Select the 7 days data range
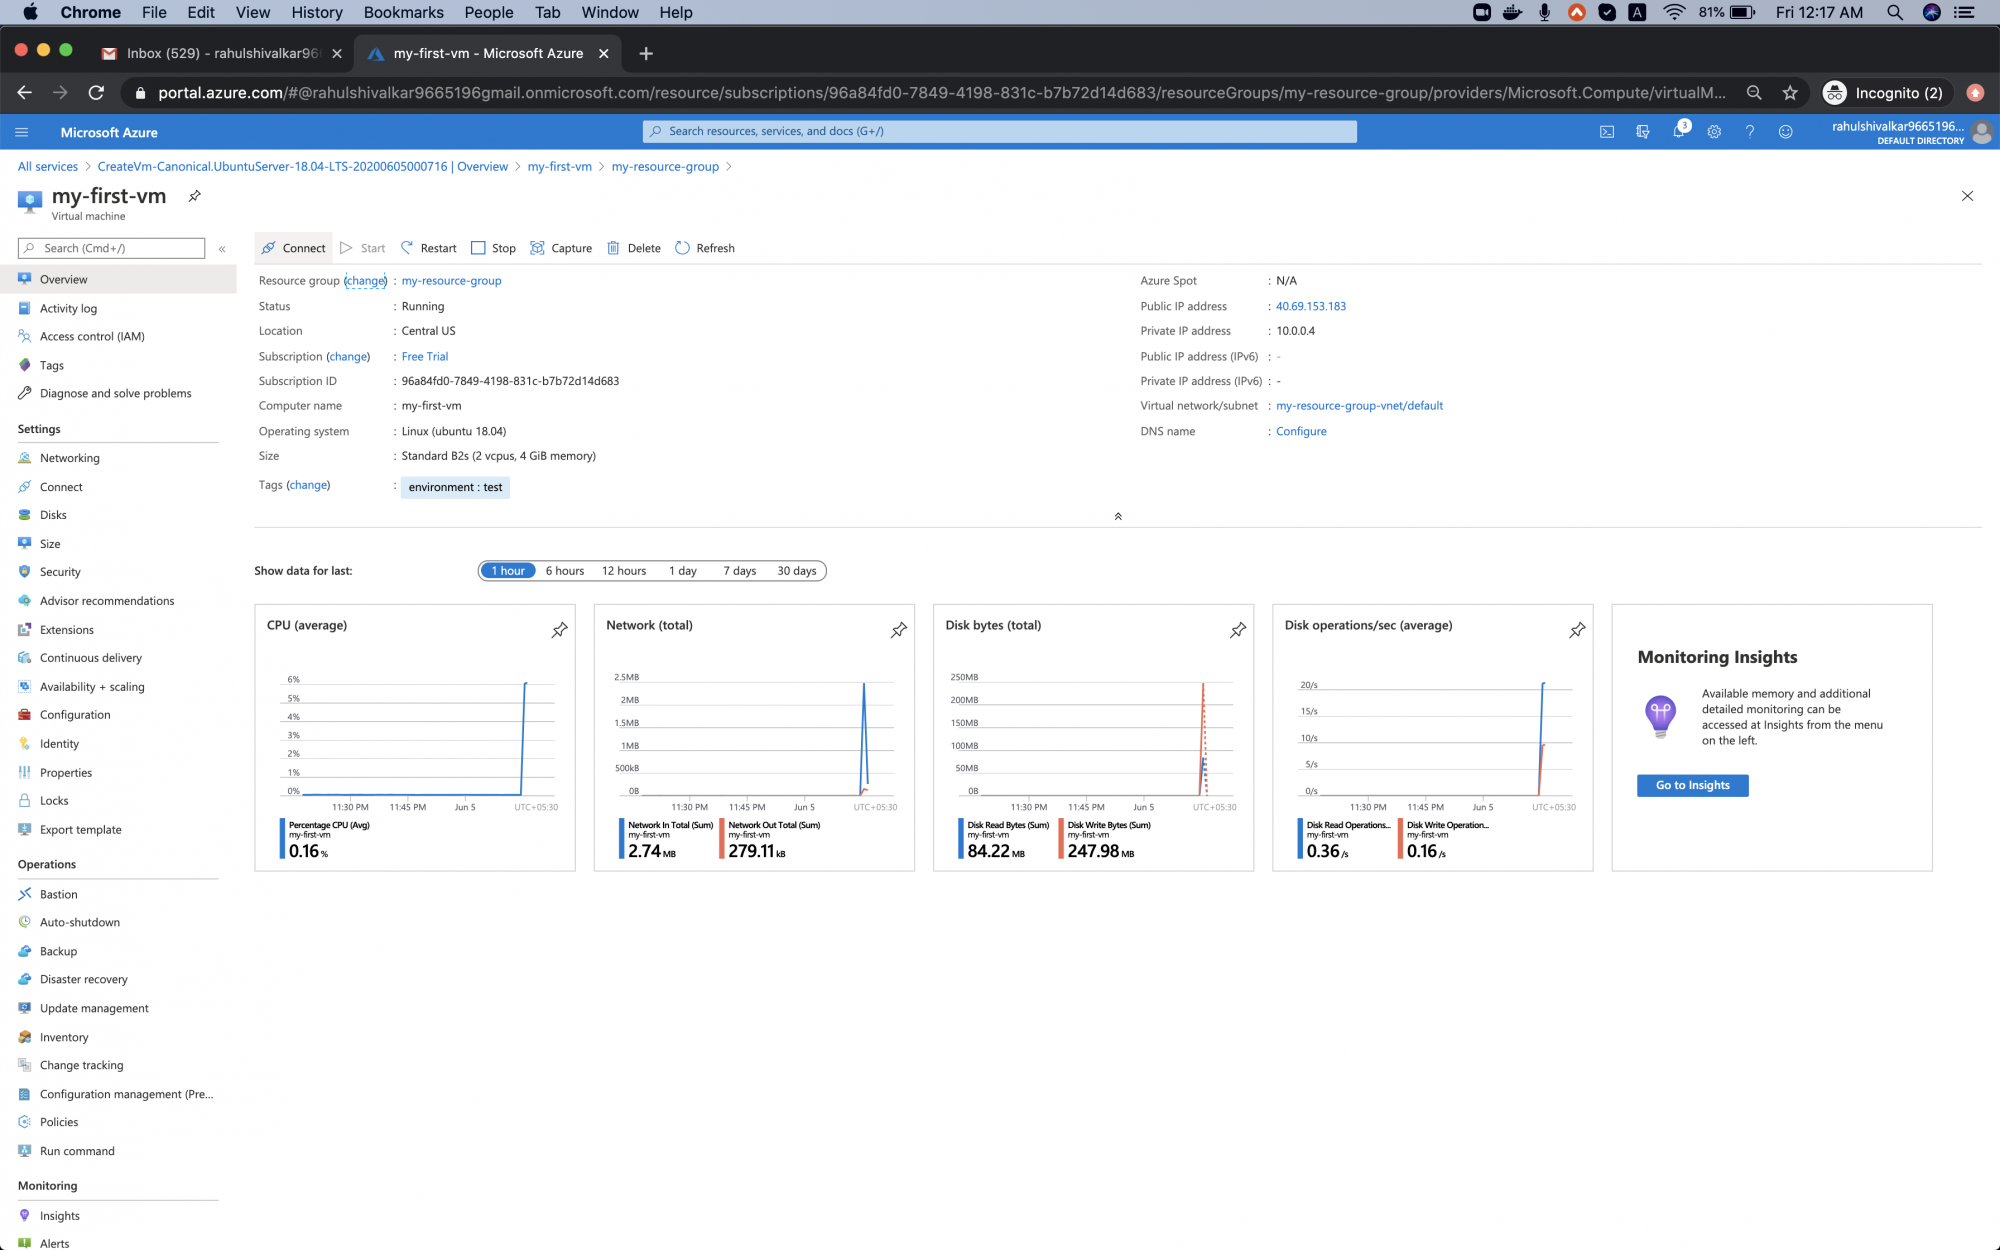Screen dimensions: 2000x1250 (x=739, y=570)
